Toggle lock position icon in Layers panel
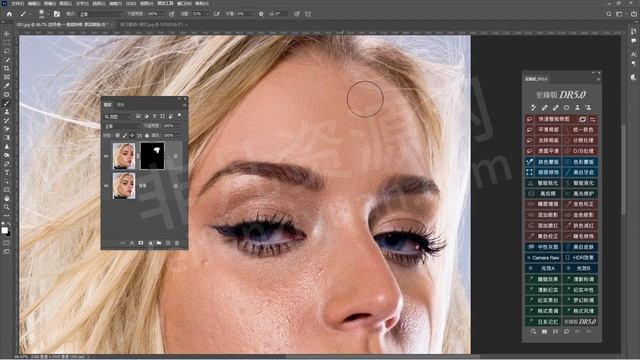Image resolution: width=640 pixels, height=360 pixels. (132, 135)
